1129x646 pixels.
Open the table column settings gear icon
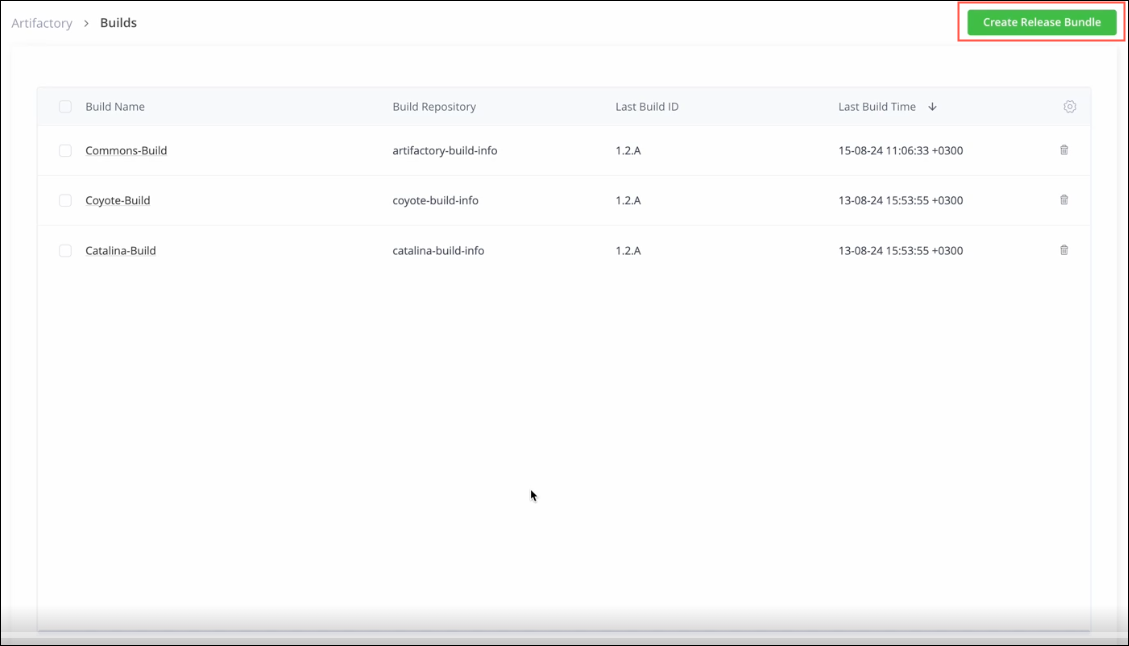1069,106
